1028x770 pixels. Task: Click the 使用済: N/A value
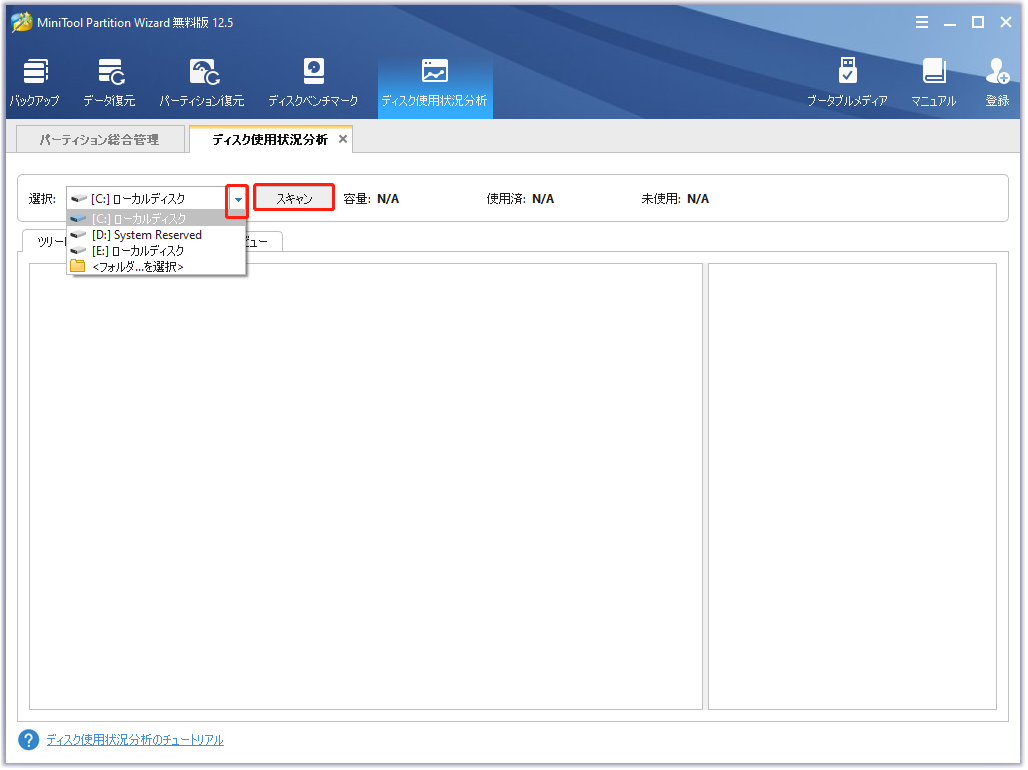543,199
